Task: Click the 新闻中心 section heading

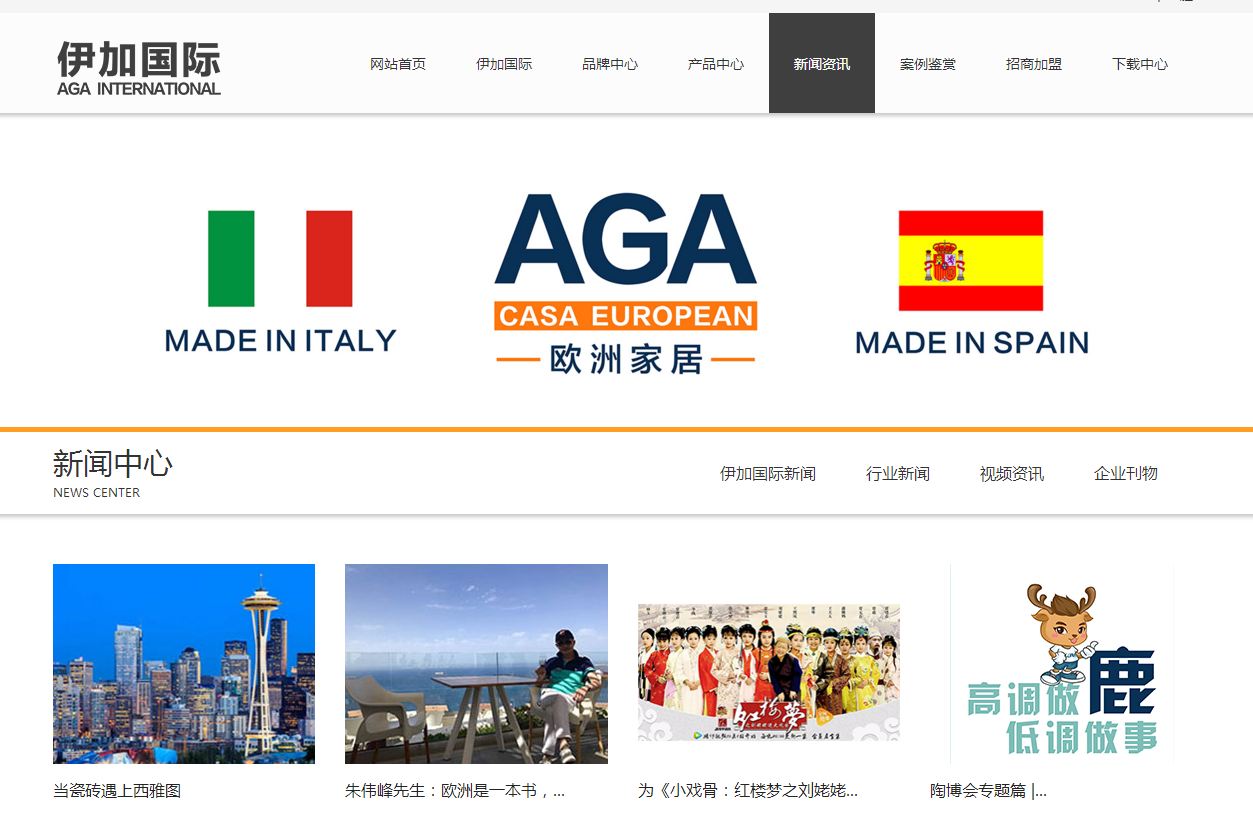Action: coord(113,464)
